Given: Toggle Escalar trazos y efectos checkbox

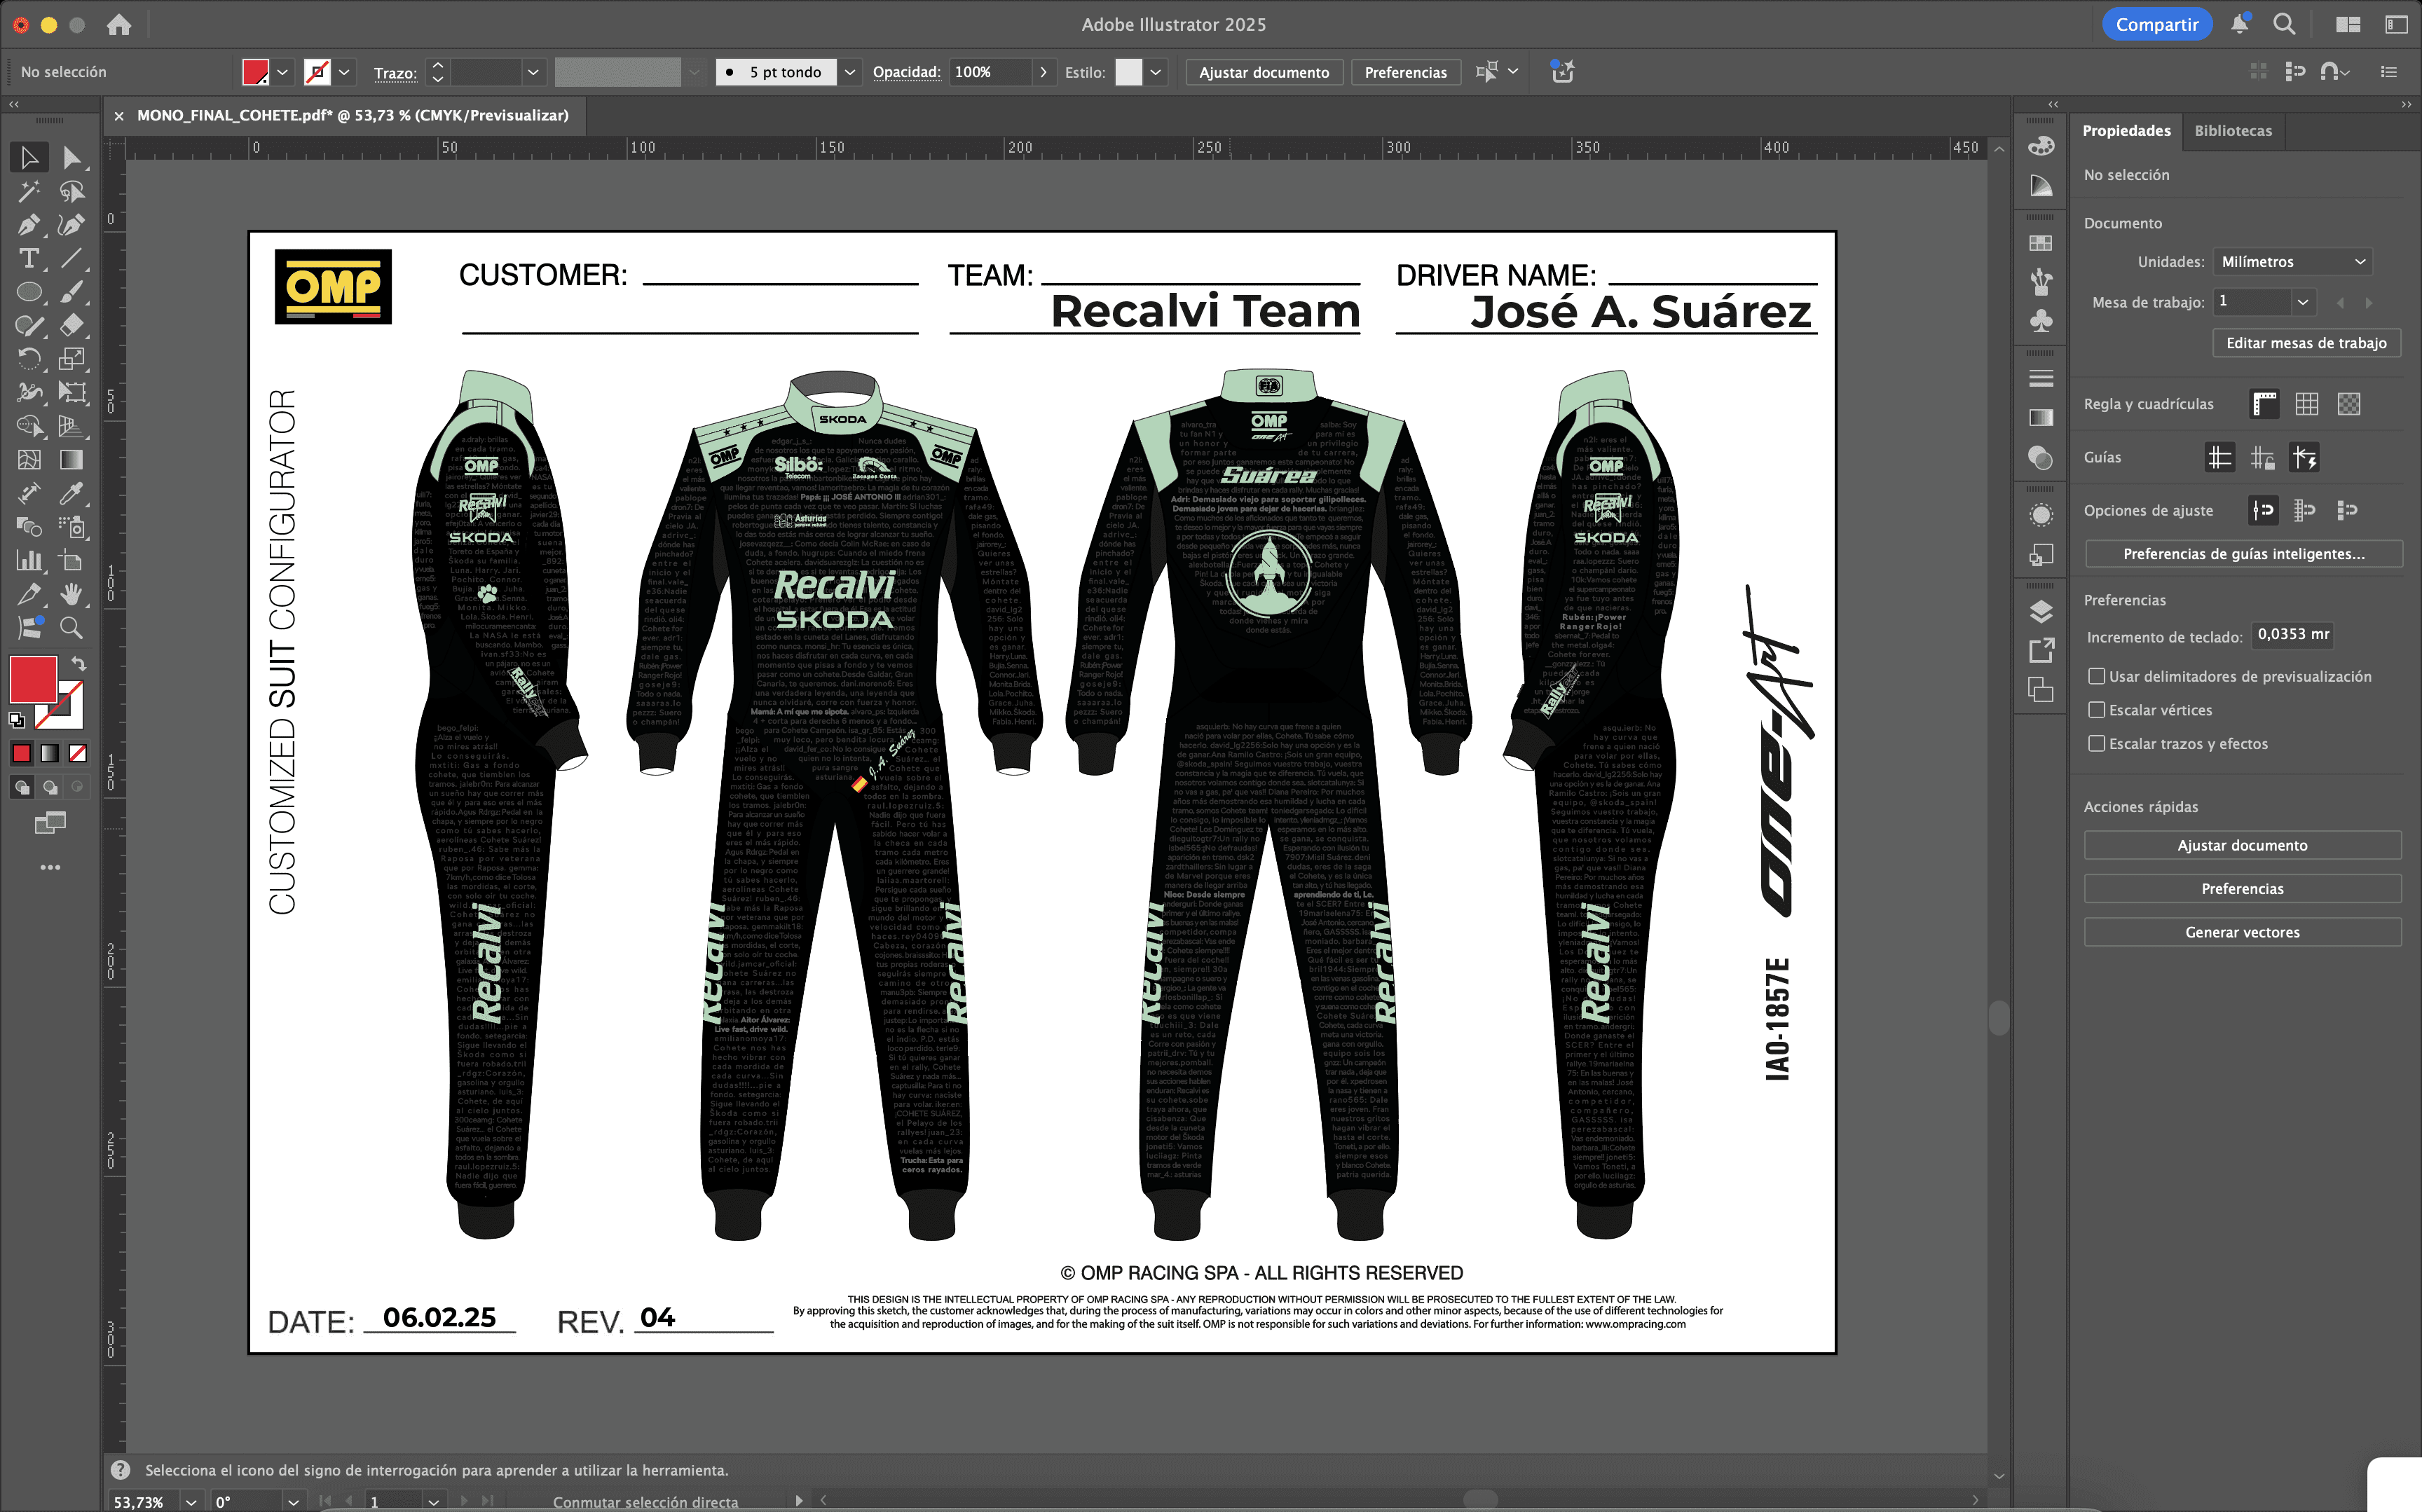Looking at the screenshot, I should (x=2097, y=743).
